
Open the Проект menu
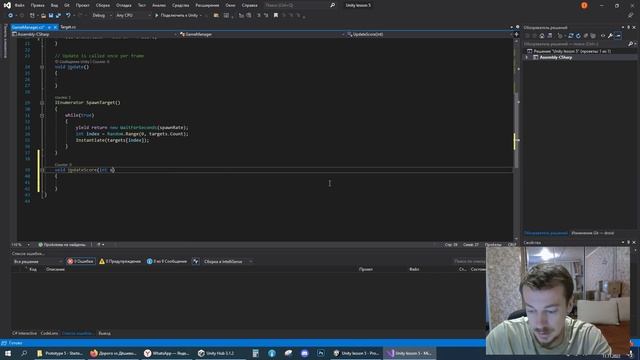[82, 5]
